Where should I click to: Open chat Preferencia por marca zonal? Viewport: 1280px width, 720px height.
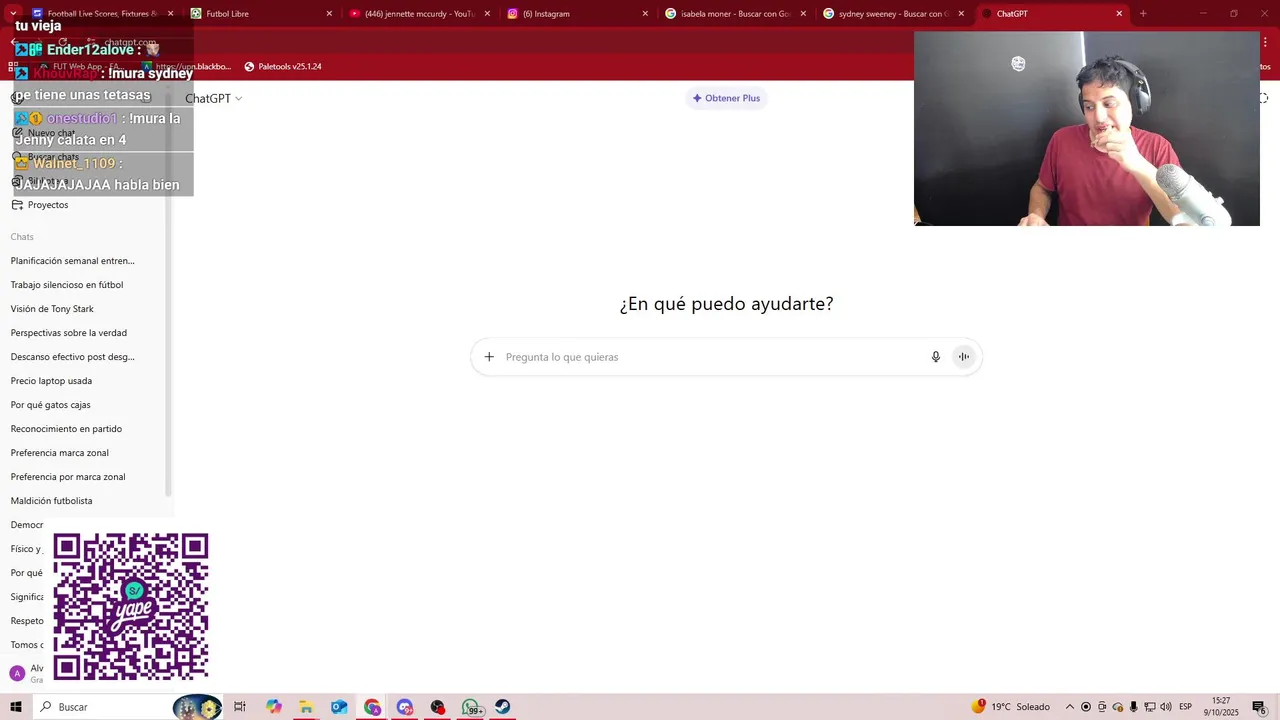click(68, 477)
